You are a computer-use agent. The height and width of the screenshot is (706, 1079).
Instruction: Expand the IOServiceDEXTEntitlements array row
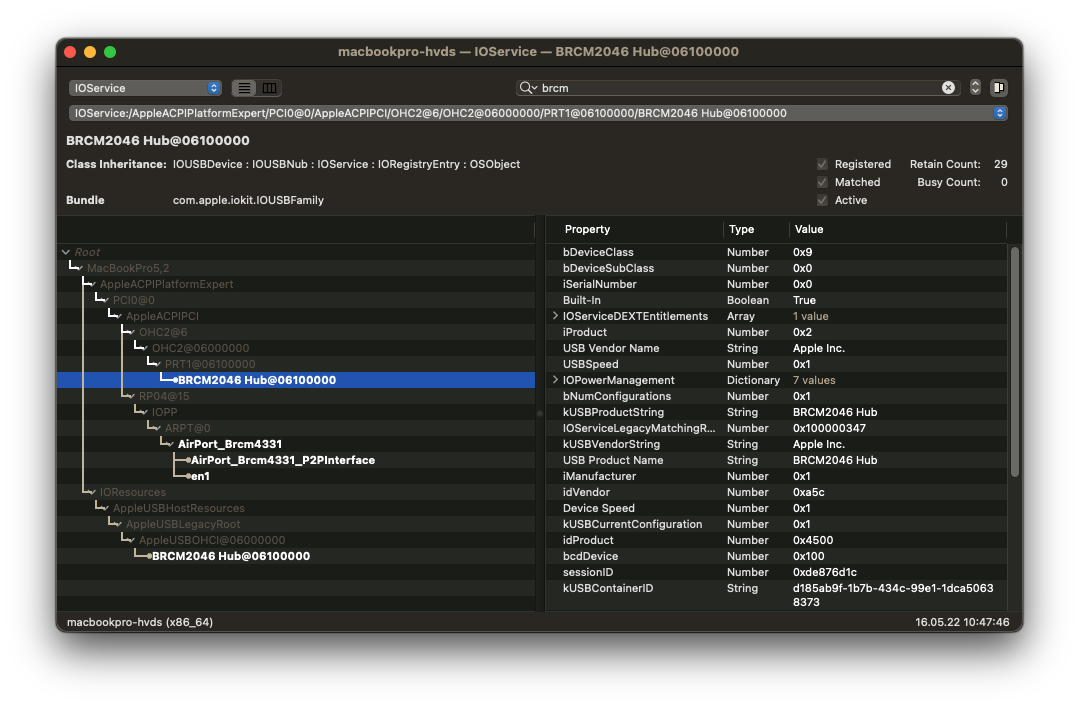(555, 316)
